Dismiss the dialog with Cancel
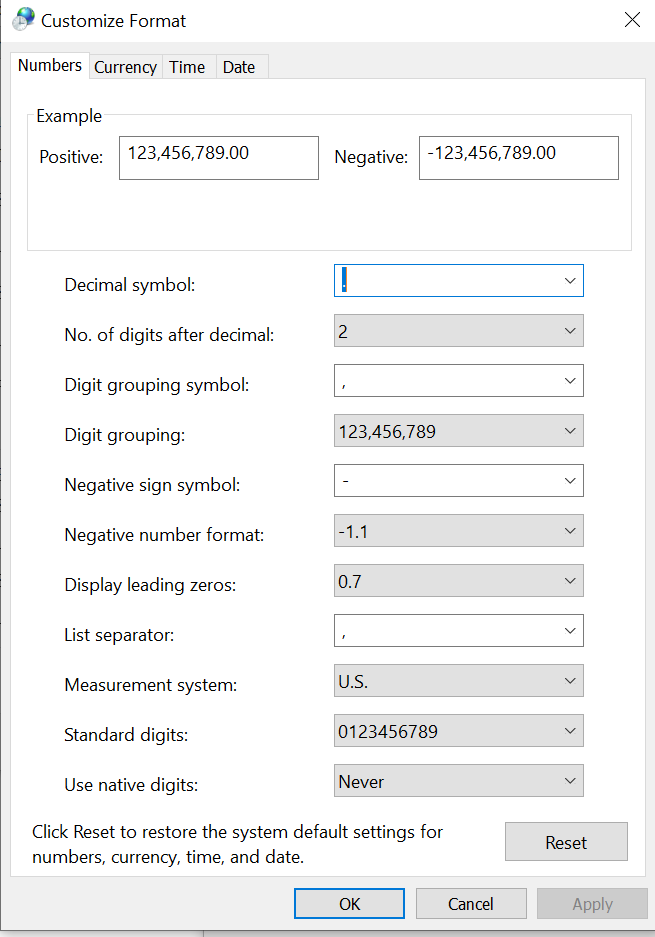 [x=470, y=903]
